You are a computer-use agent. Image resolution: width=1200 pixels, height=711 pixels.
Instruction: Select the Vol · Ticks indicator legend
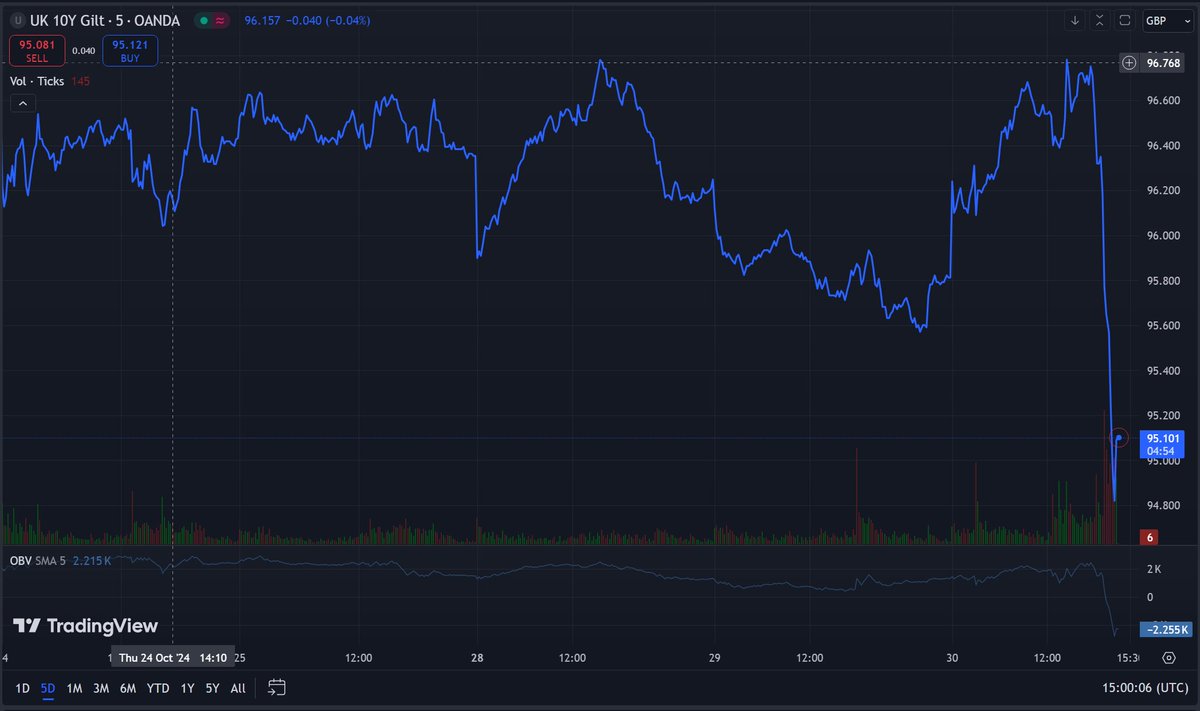35,80
